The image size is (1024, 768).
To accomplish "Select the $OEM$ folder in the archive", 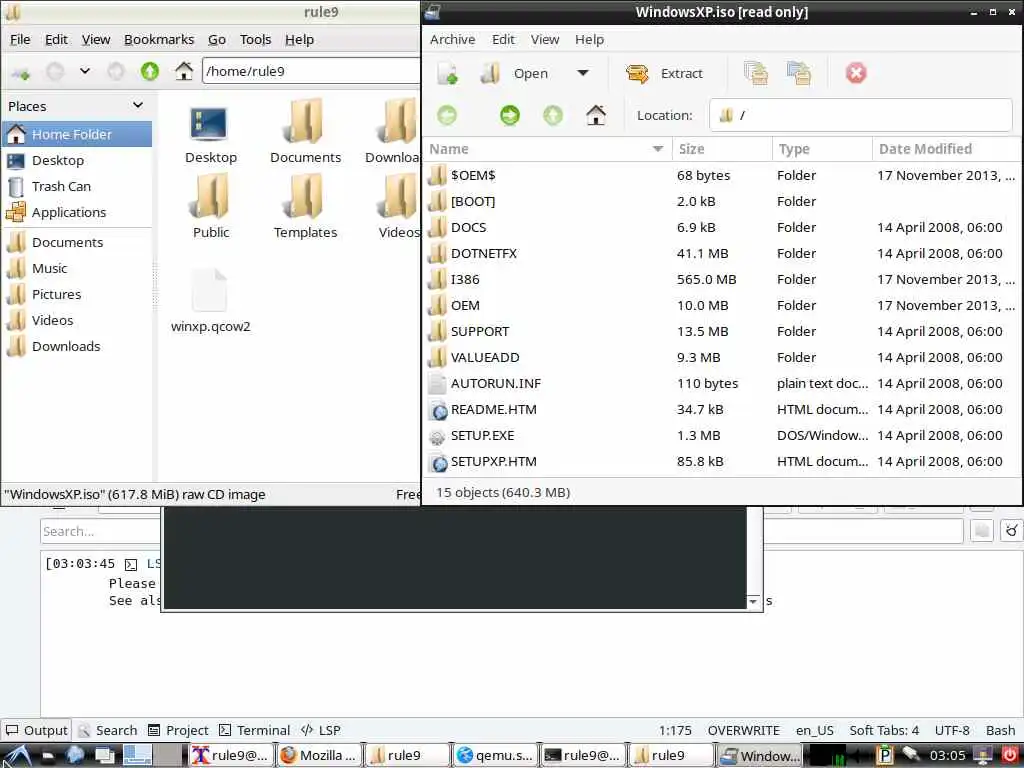I will [722, 176].
